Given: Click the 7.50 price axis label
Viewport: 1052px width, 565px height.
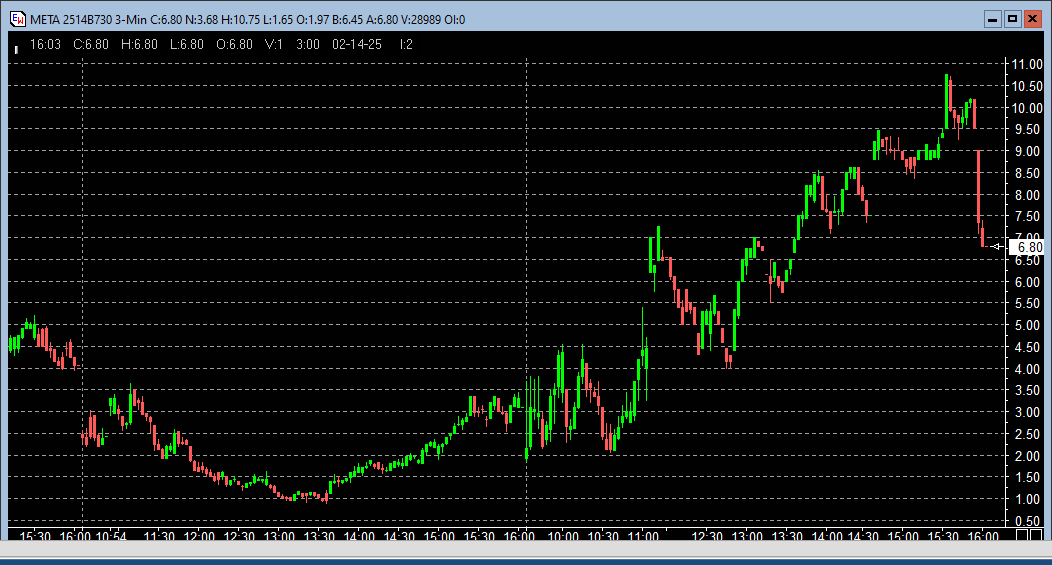Looking at the screenshot, I should (1027, 216).
